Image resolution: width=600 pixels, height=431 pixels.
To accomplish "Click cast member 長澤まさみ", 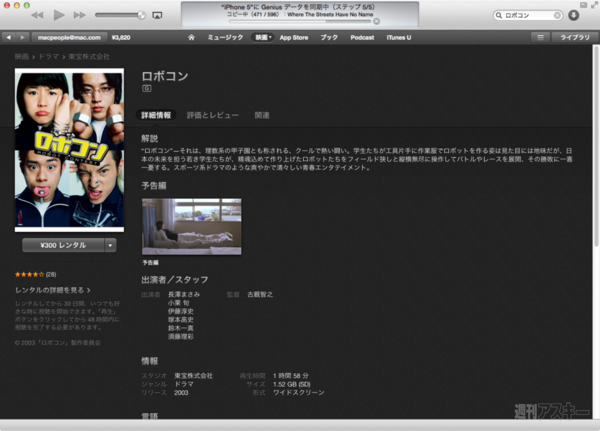I will (184, 294).
